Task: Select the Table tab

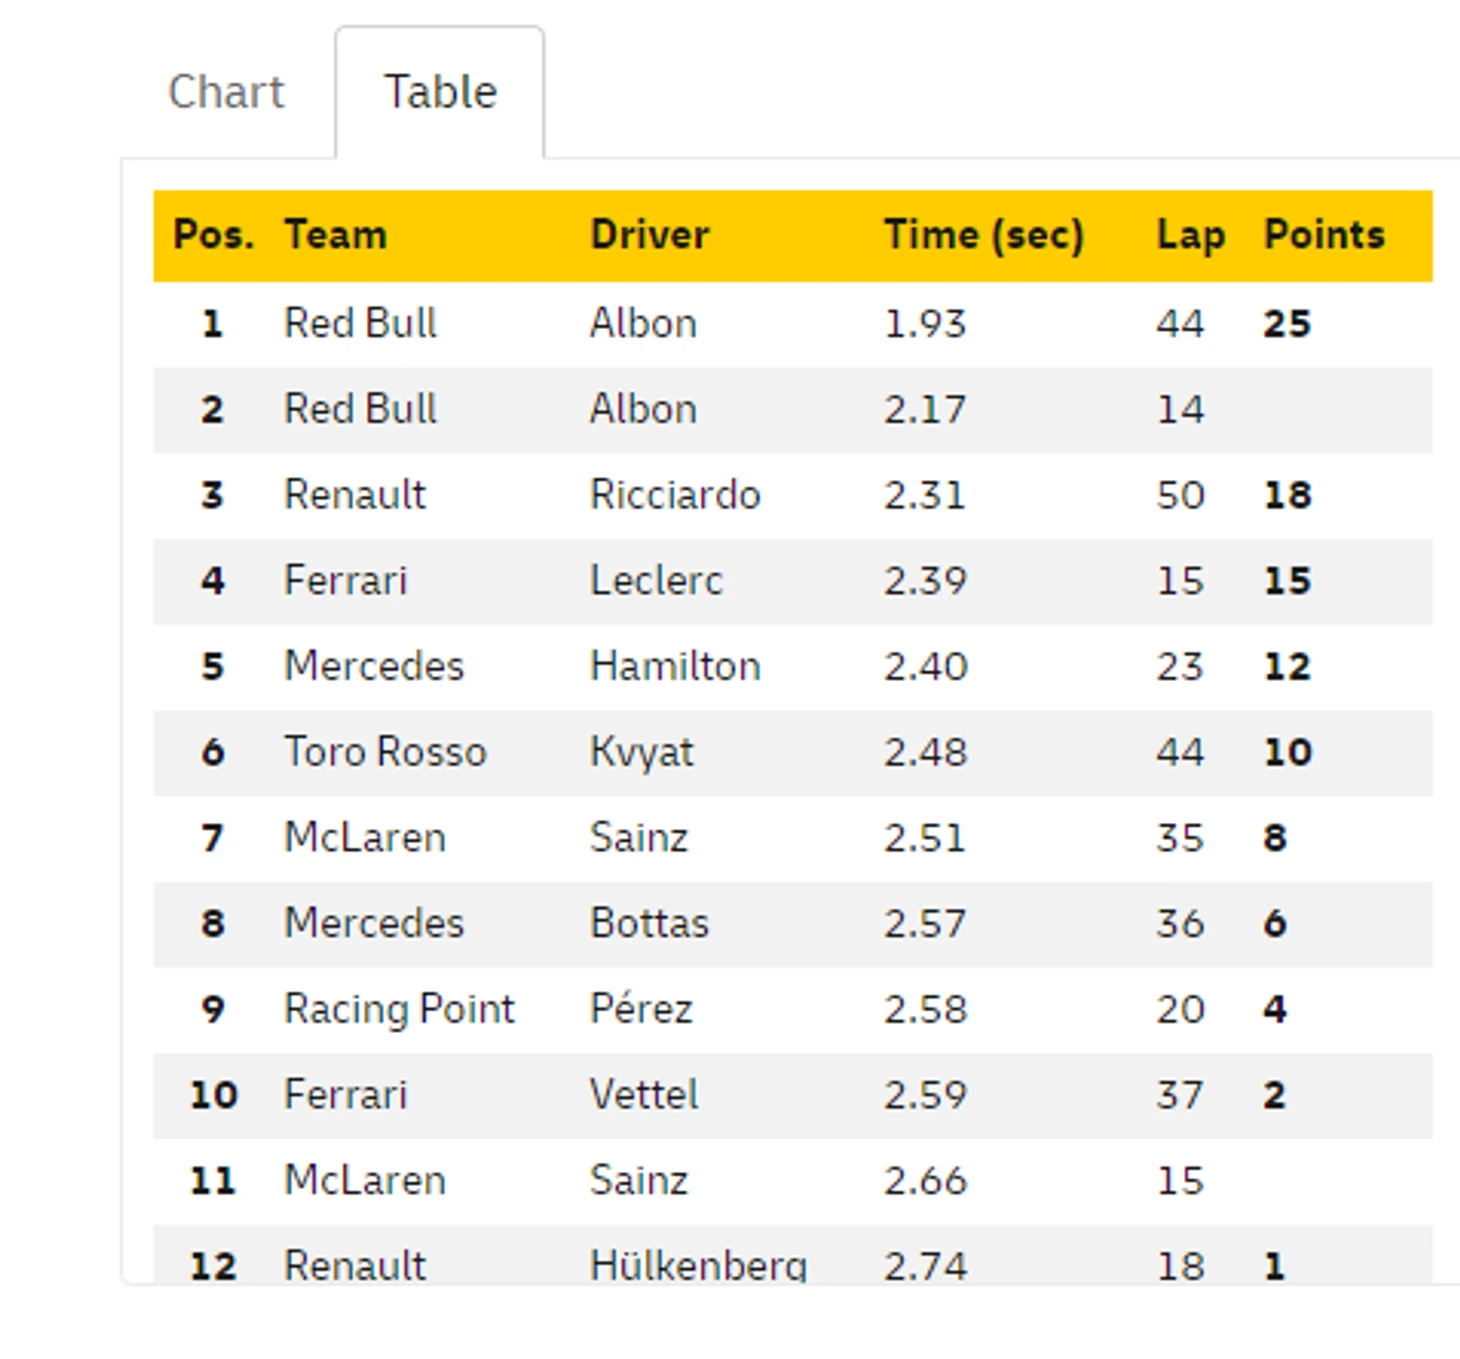Action: [x=440, y=92]
